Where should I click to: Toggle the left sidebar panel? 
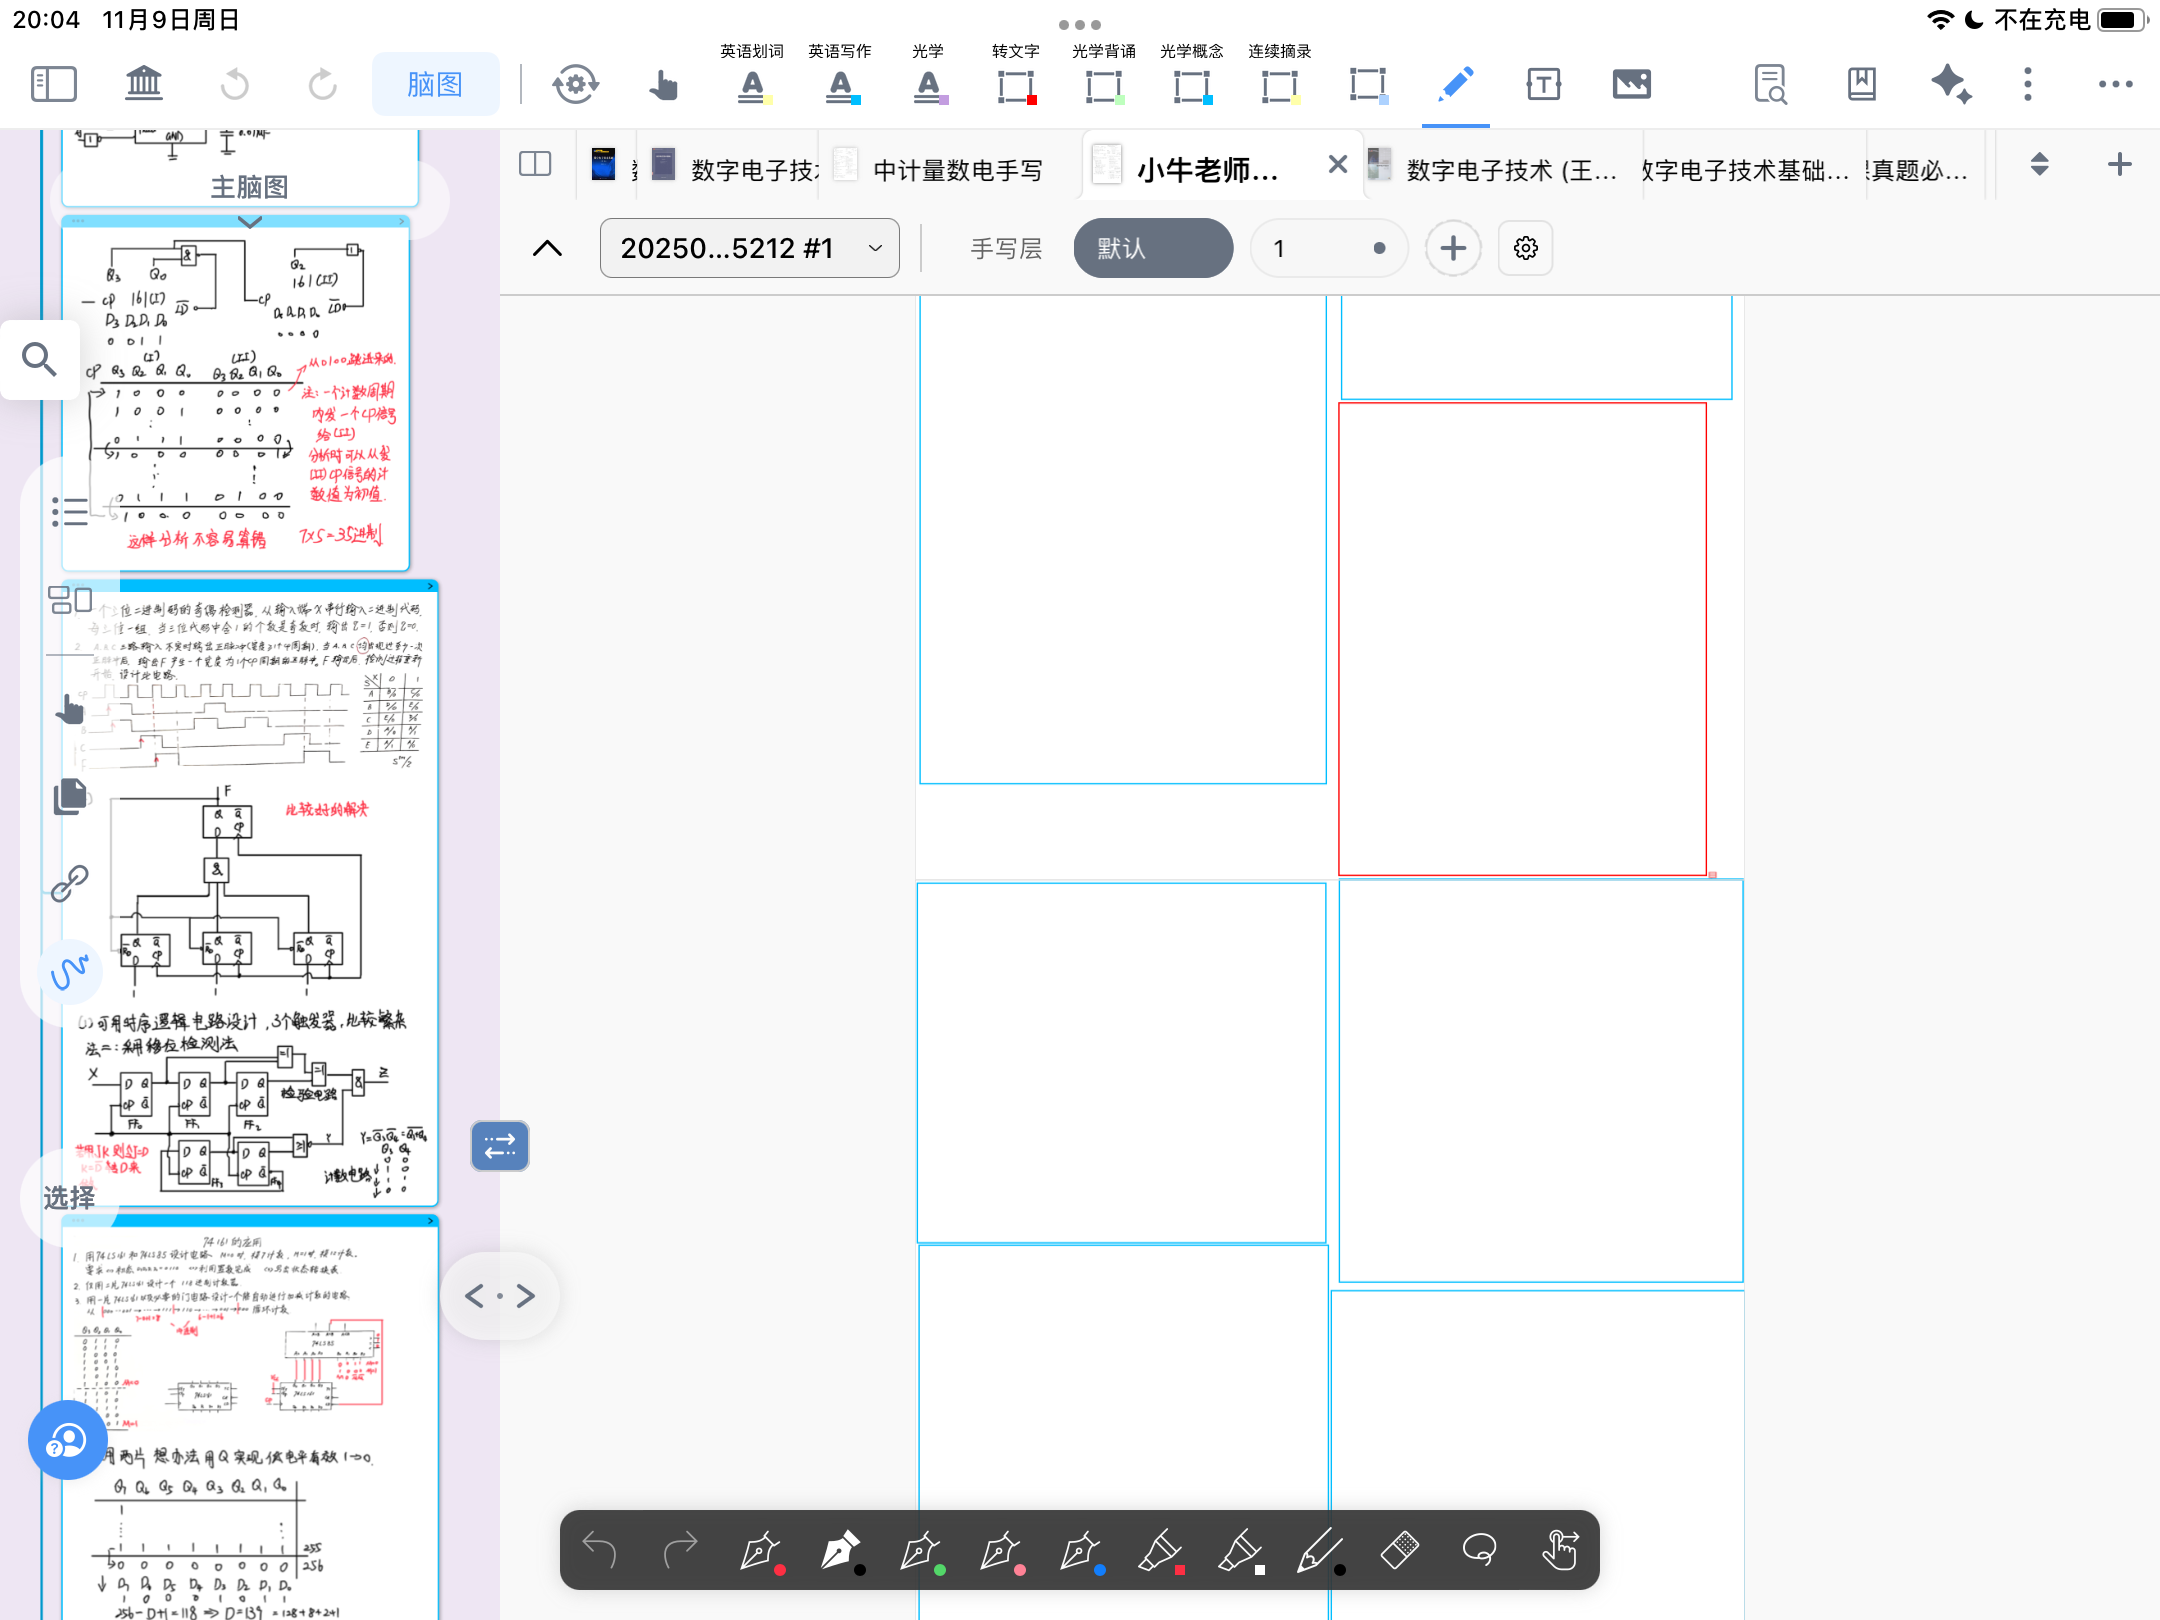[x=54, y=84]
